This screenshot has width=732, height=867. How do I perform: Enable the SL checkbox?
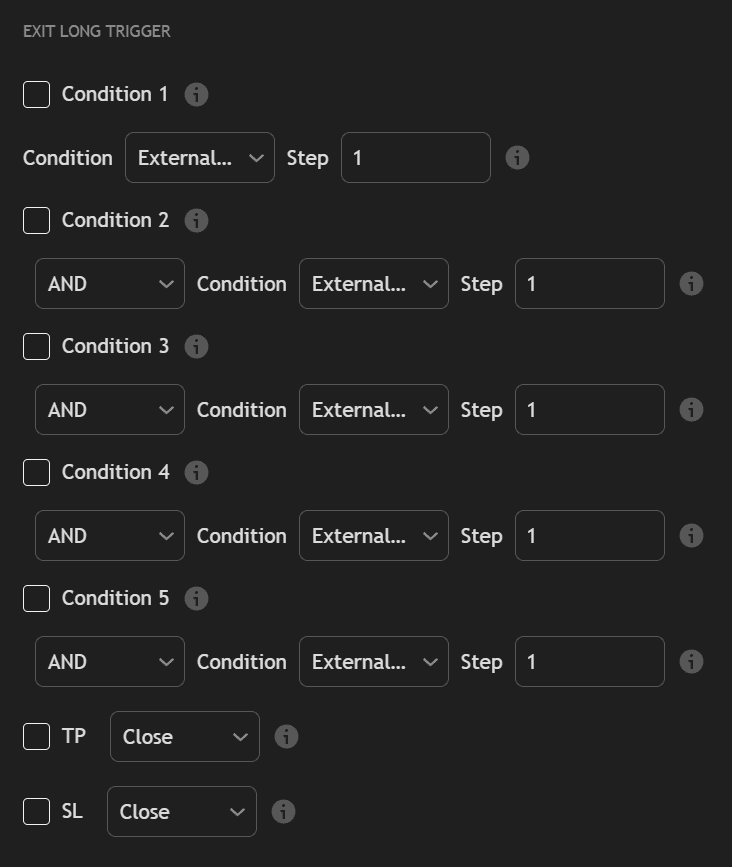tap(36, 811)
